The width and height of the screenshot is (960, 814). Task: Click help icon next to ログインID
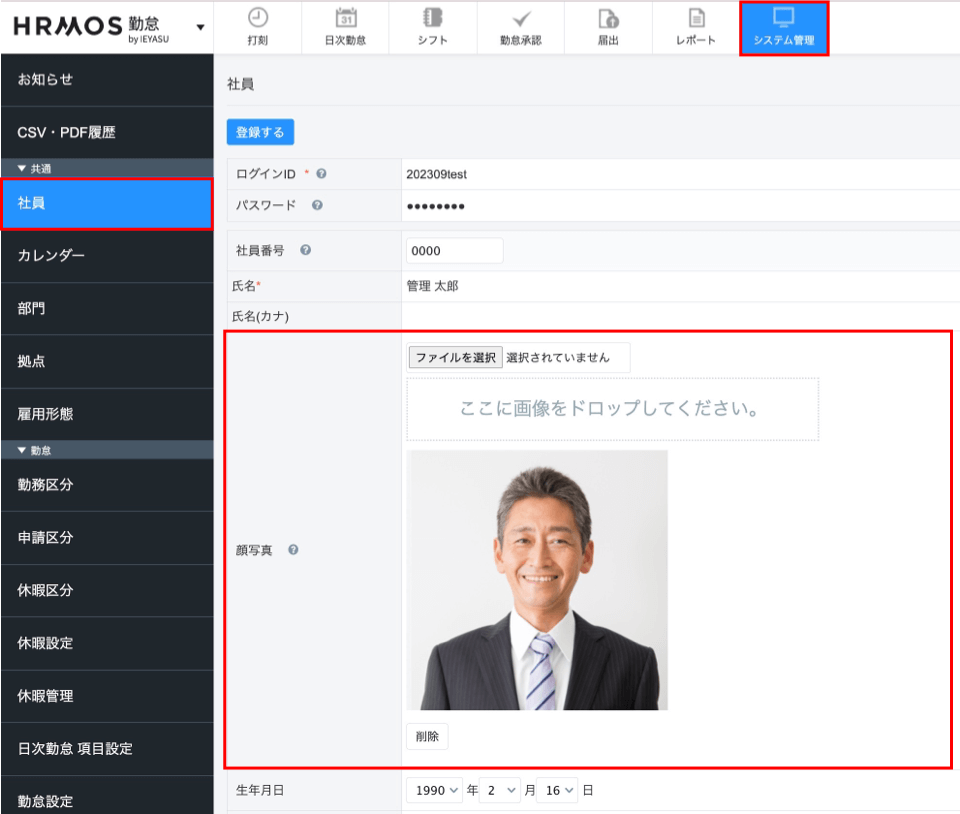pos(321,174)
